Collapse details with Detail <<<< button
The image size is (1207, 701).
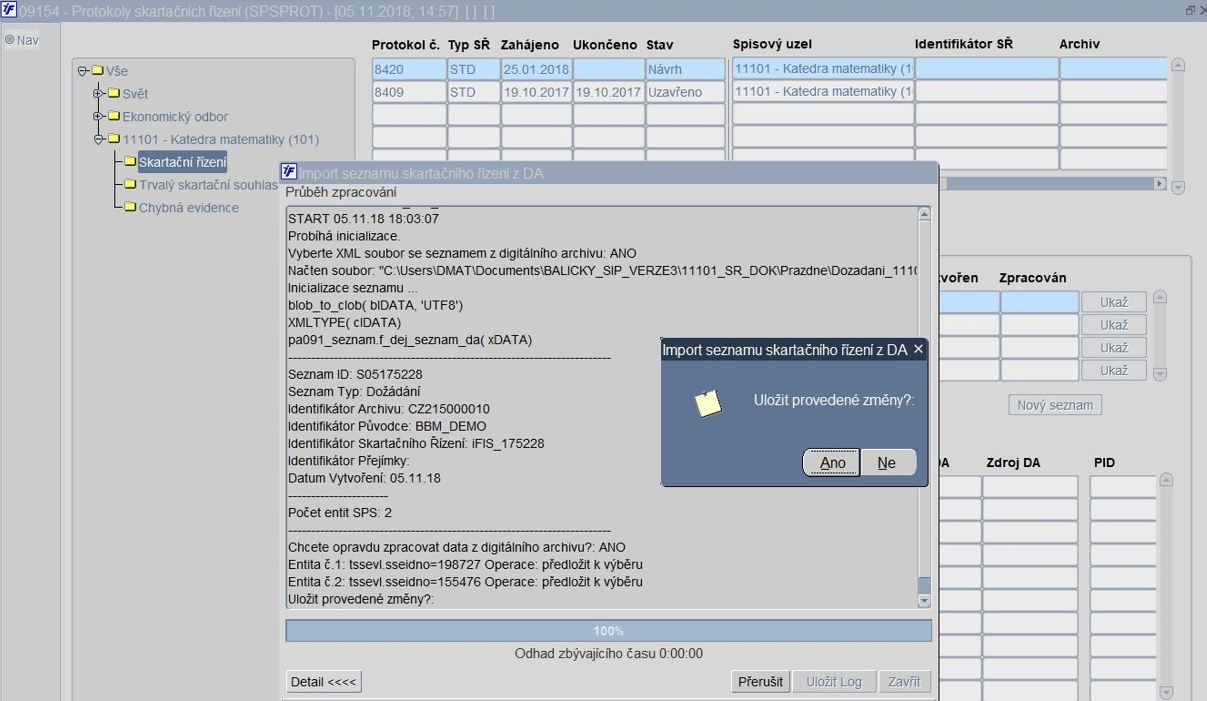[x=324, y=681]
